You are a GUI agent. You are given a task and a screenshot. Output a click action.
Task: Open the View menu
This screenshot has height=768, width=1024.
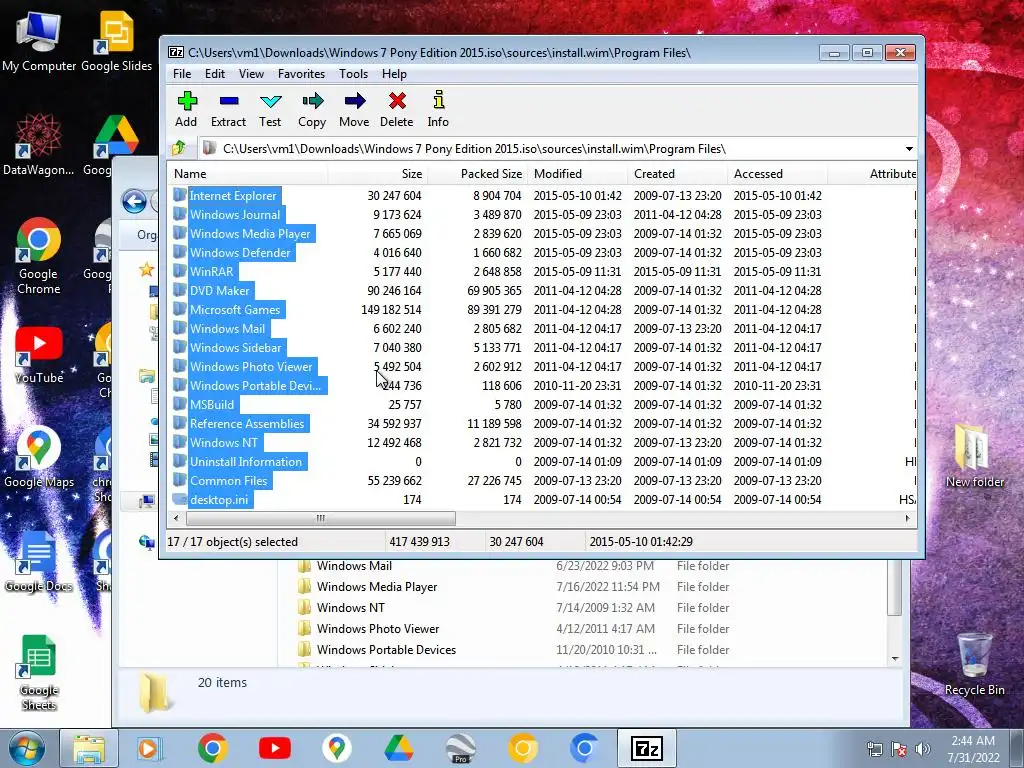[251, 74]
